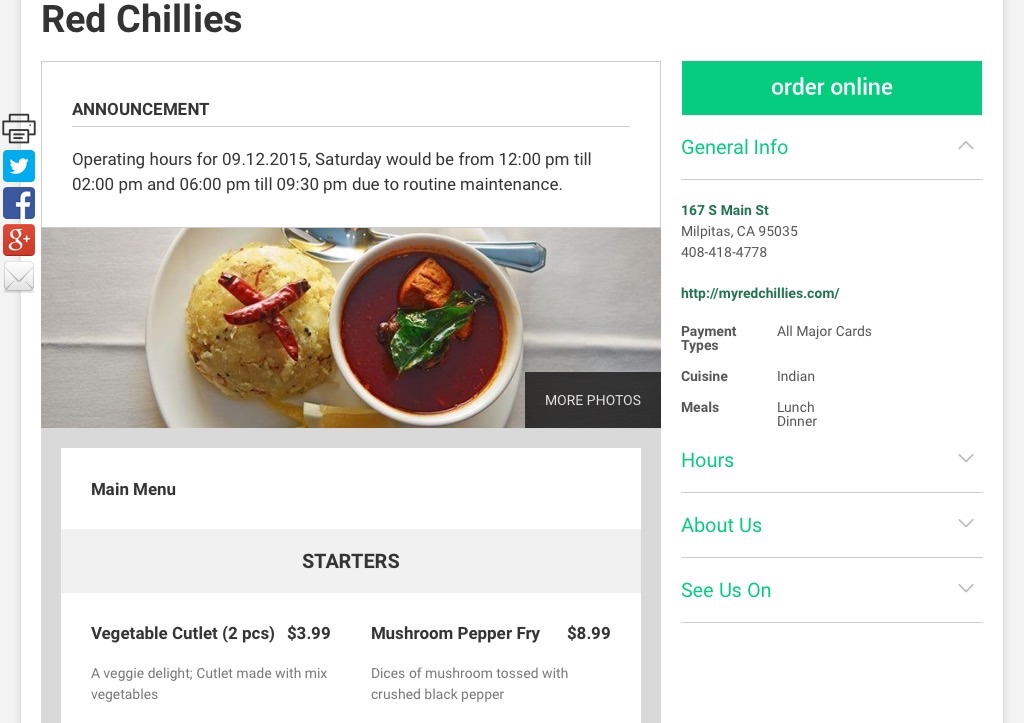Click the print icon in sidebar
Viewport: 1024px width, 723px height.
[19, 129]
